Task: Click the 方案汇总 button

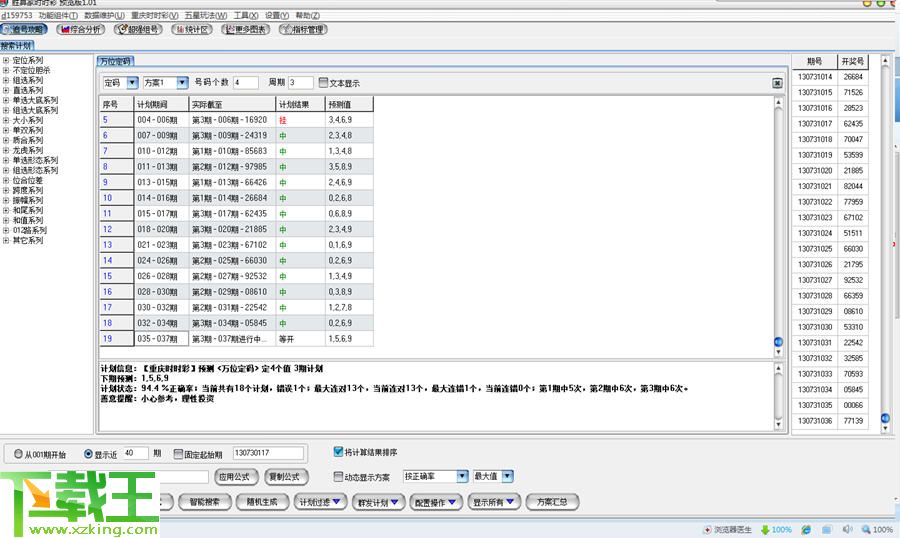Action: (552, 502)
